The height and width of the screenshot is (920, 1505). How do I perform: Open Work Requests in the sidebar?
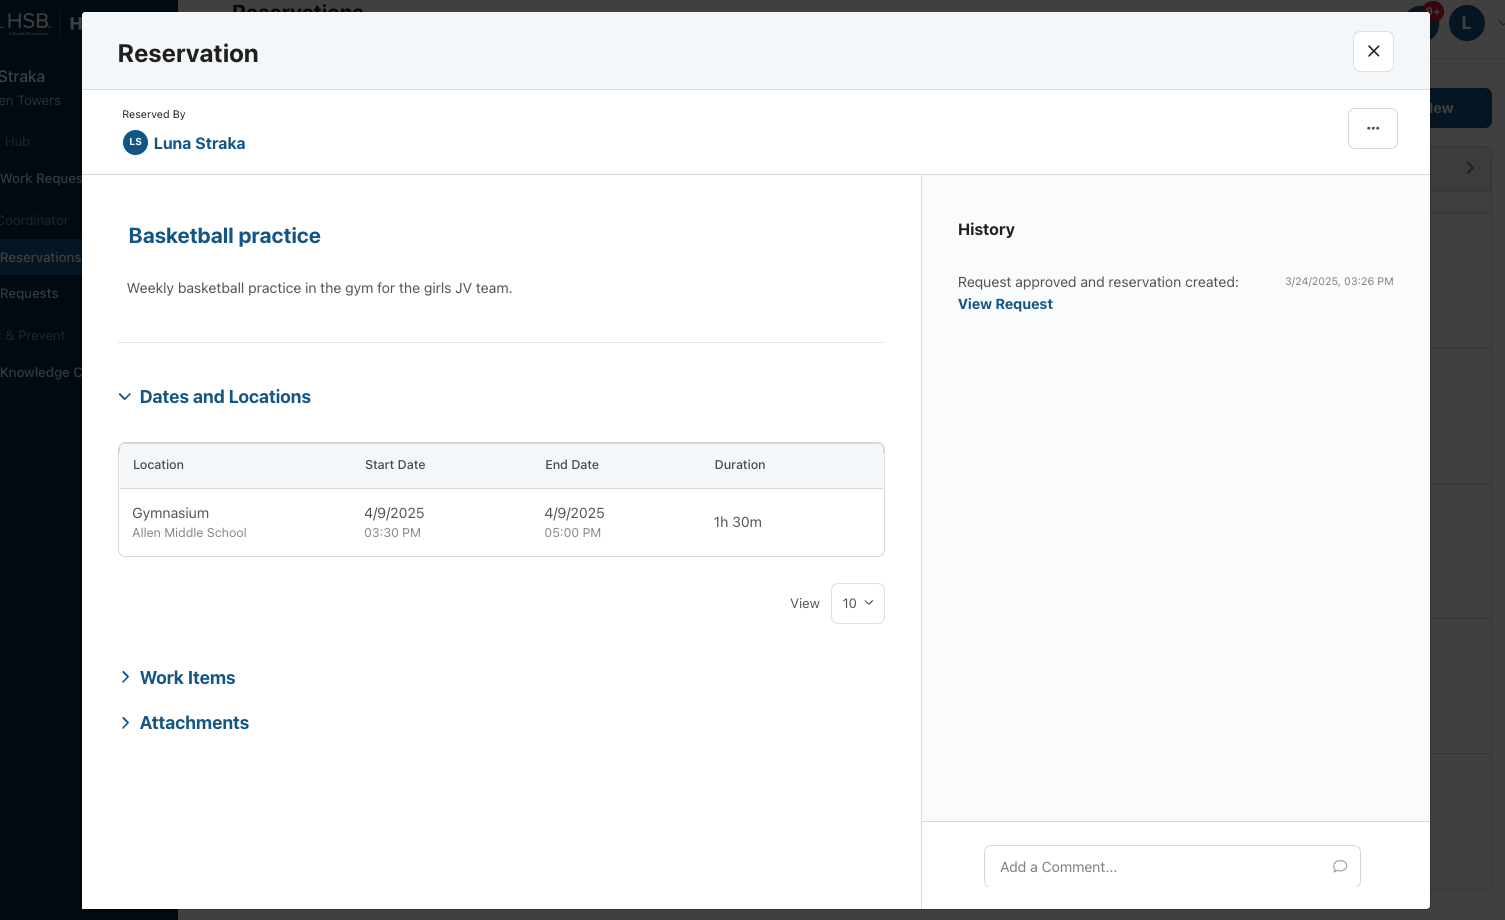[40, 178]
